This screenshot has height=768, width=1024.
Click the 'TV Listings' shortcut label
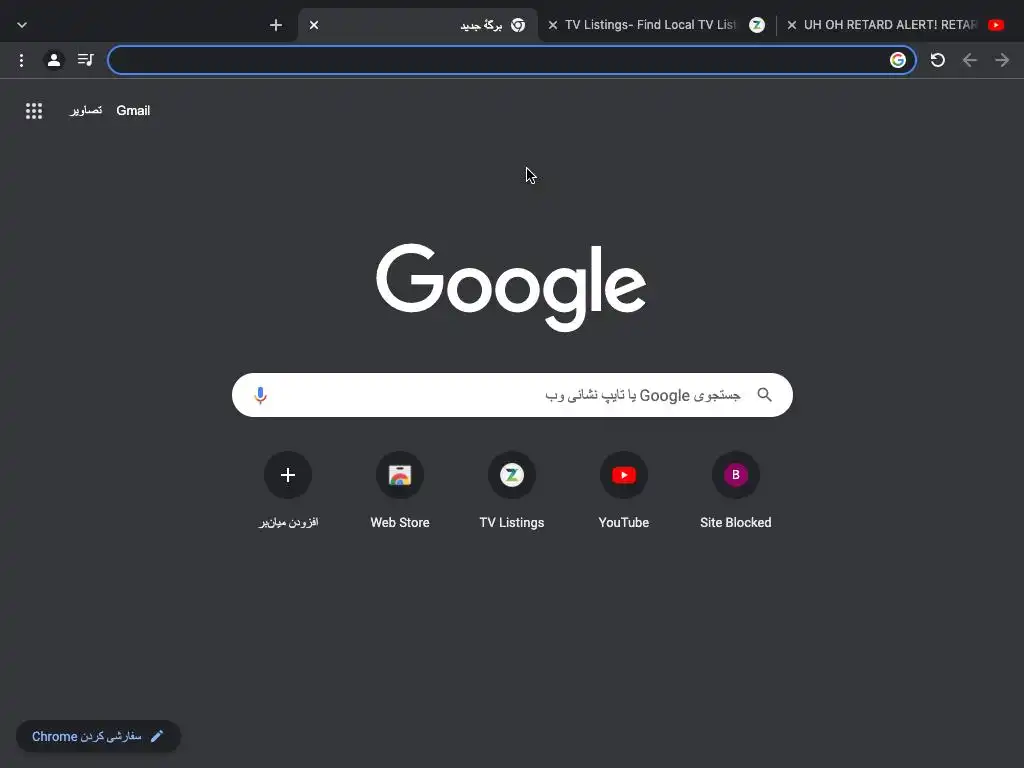pos(512,522)
